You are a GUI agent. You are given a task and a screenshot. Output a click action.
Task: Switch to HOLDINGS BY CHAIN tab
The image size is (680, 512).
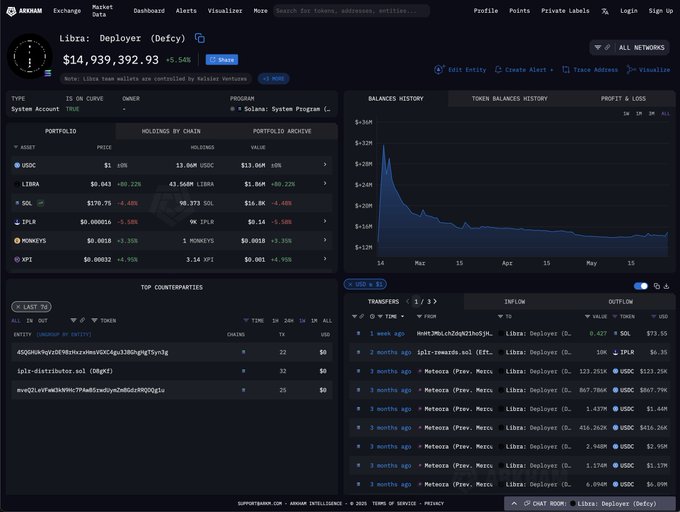coord(171,131)
